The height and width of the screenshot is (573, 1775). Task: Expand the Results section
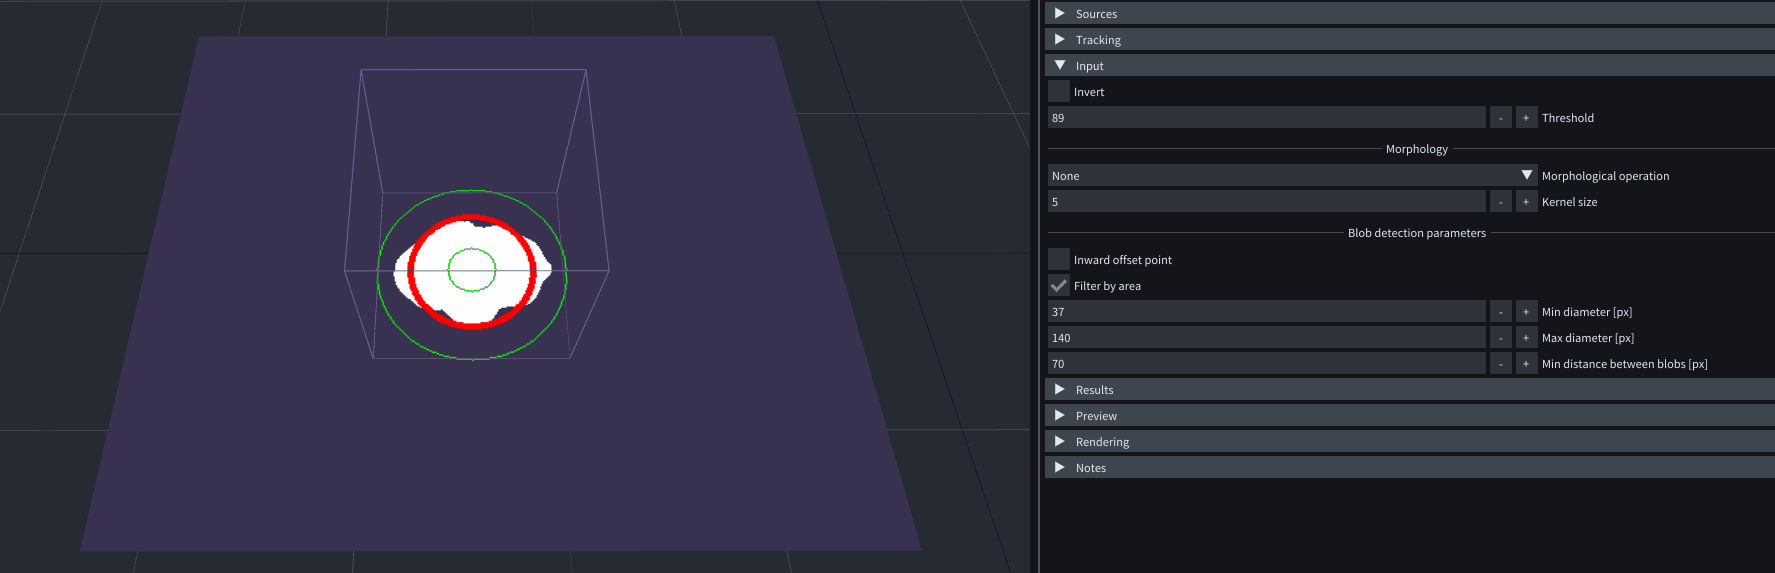[x=1409, y=389]
